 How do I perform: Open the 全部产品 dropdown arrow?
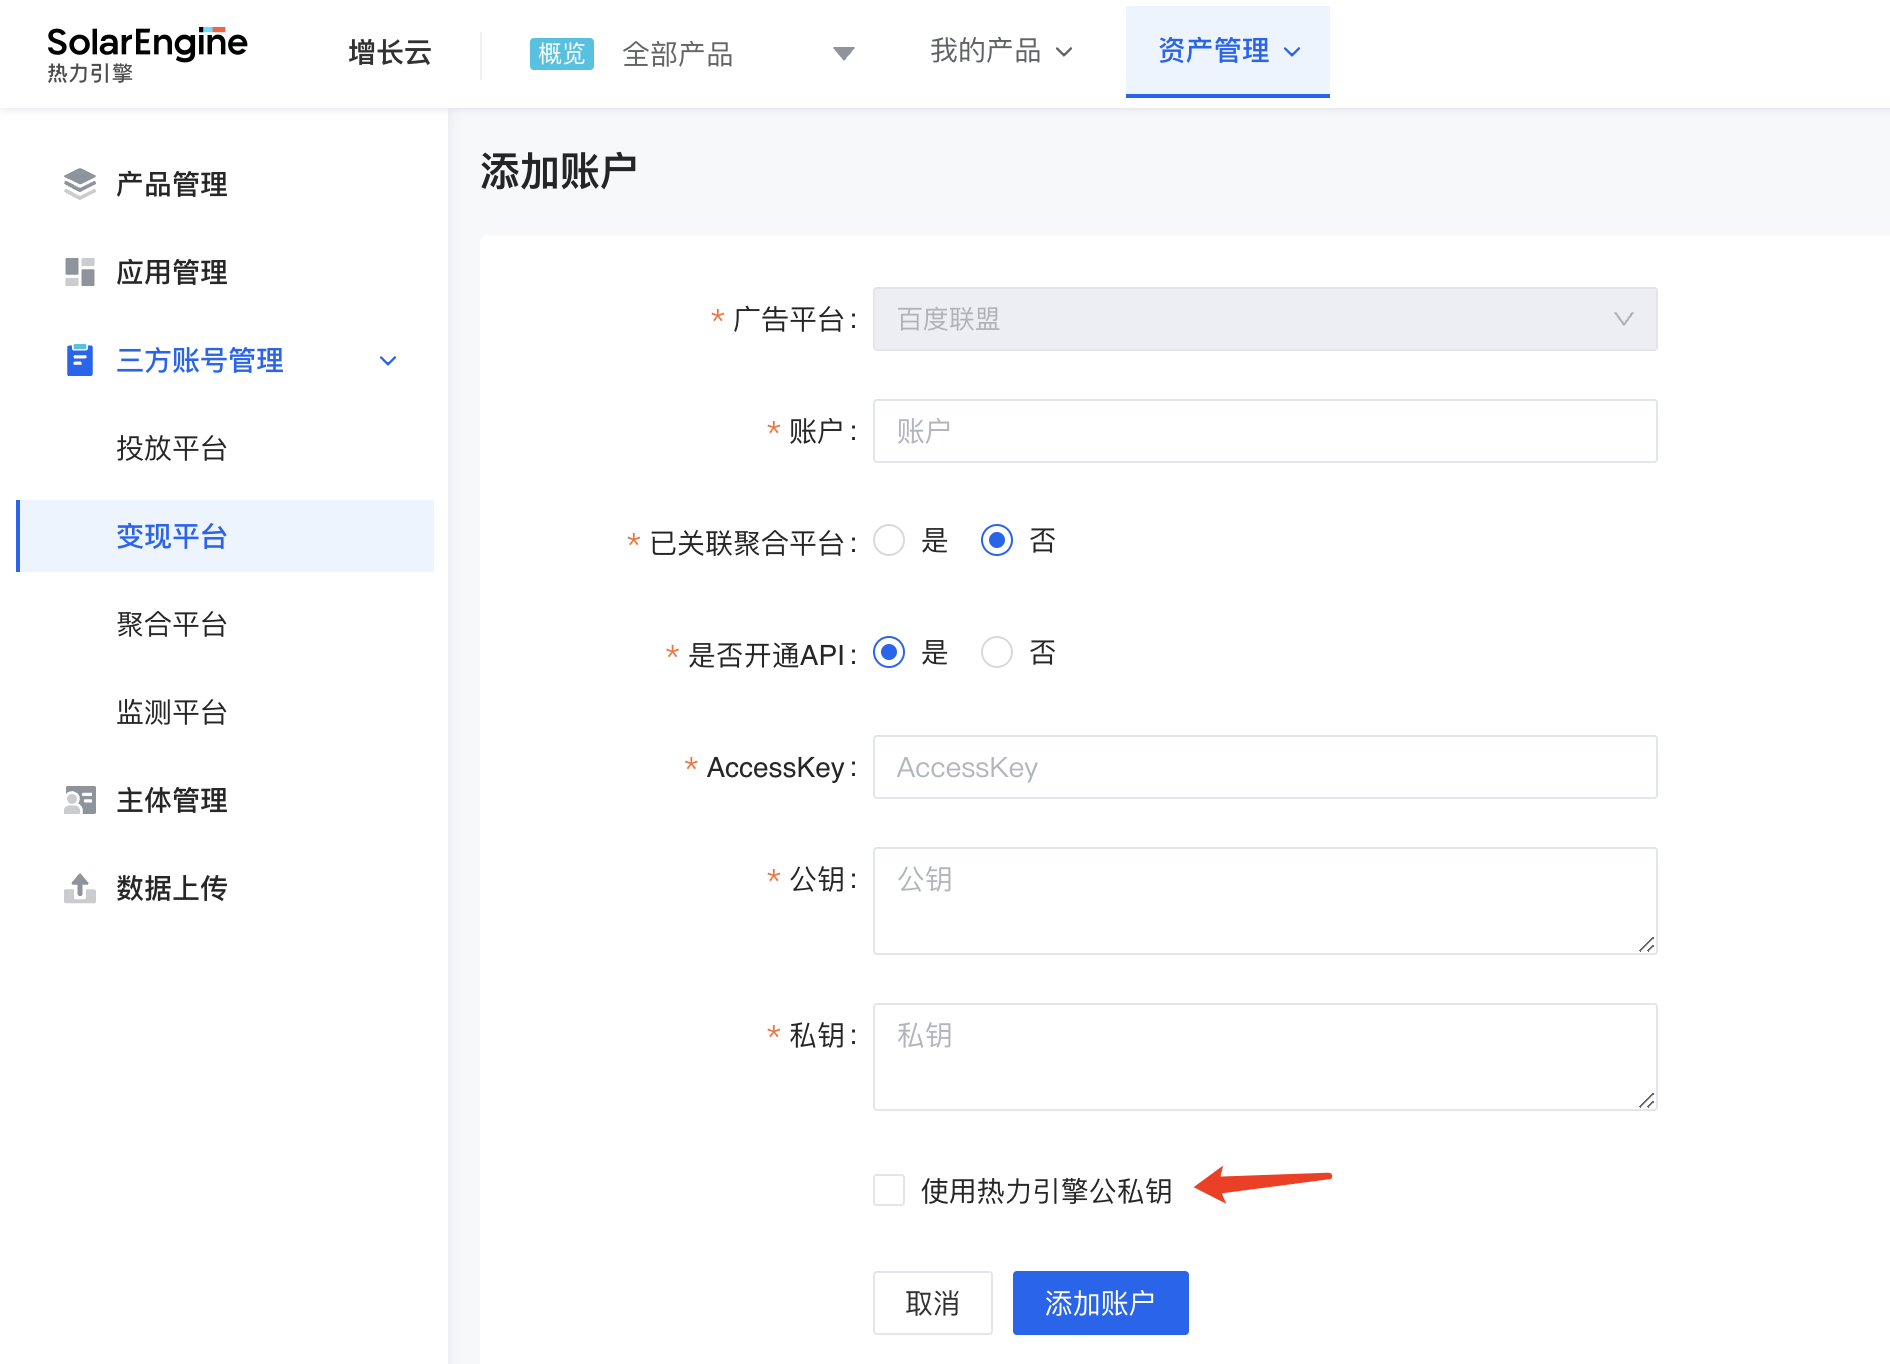(844, 53)
